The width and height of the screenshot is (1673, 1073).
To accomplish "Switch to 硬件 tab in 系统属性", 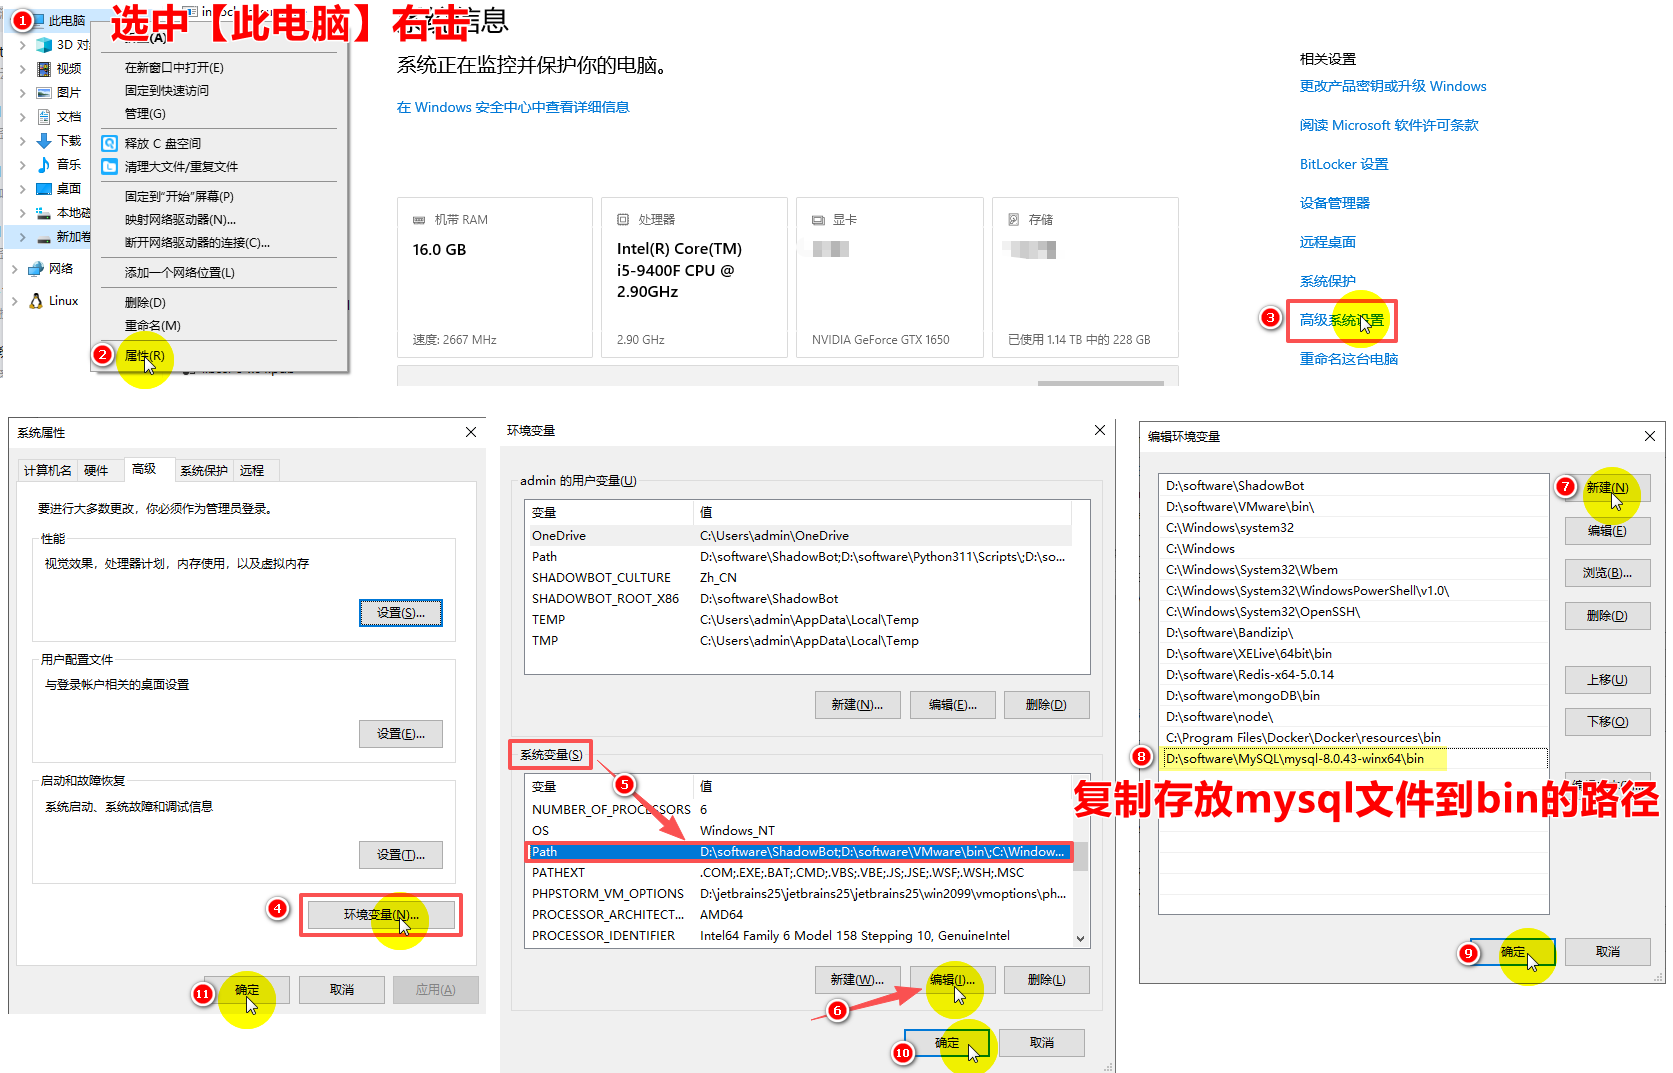I will click(96, 471).
